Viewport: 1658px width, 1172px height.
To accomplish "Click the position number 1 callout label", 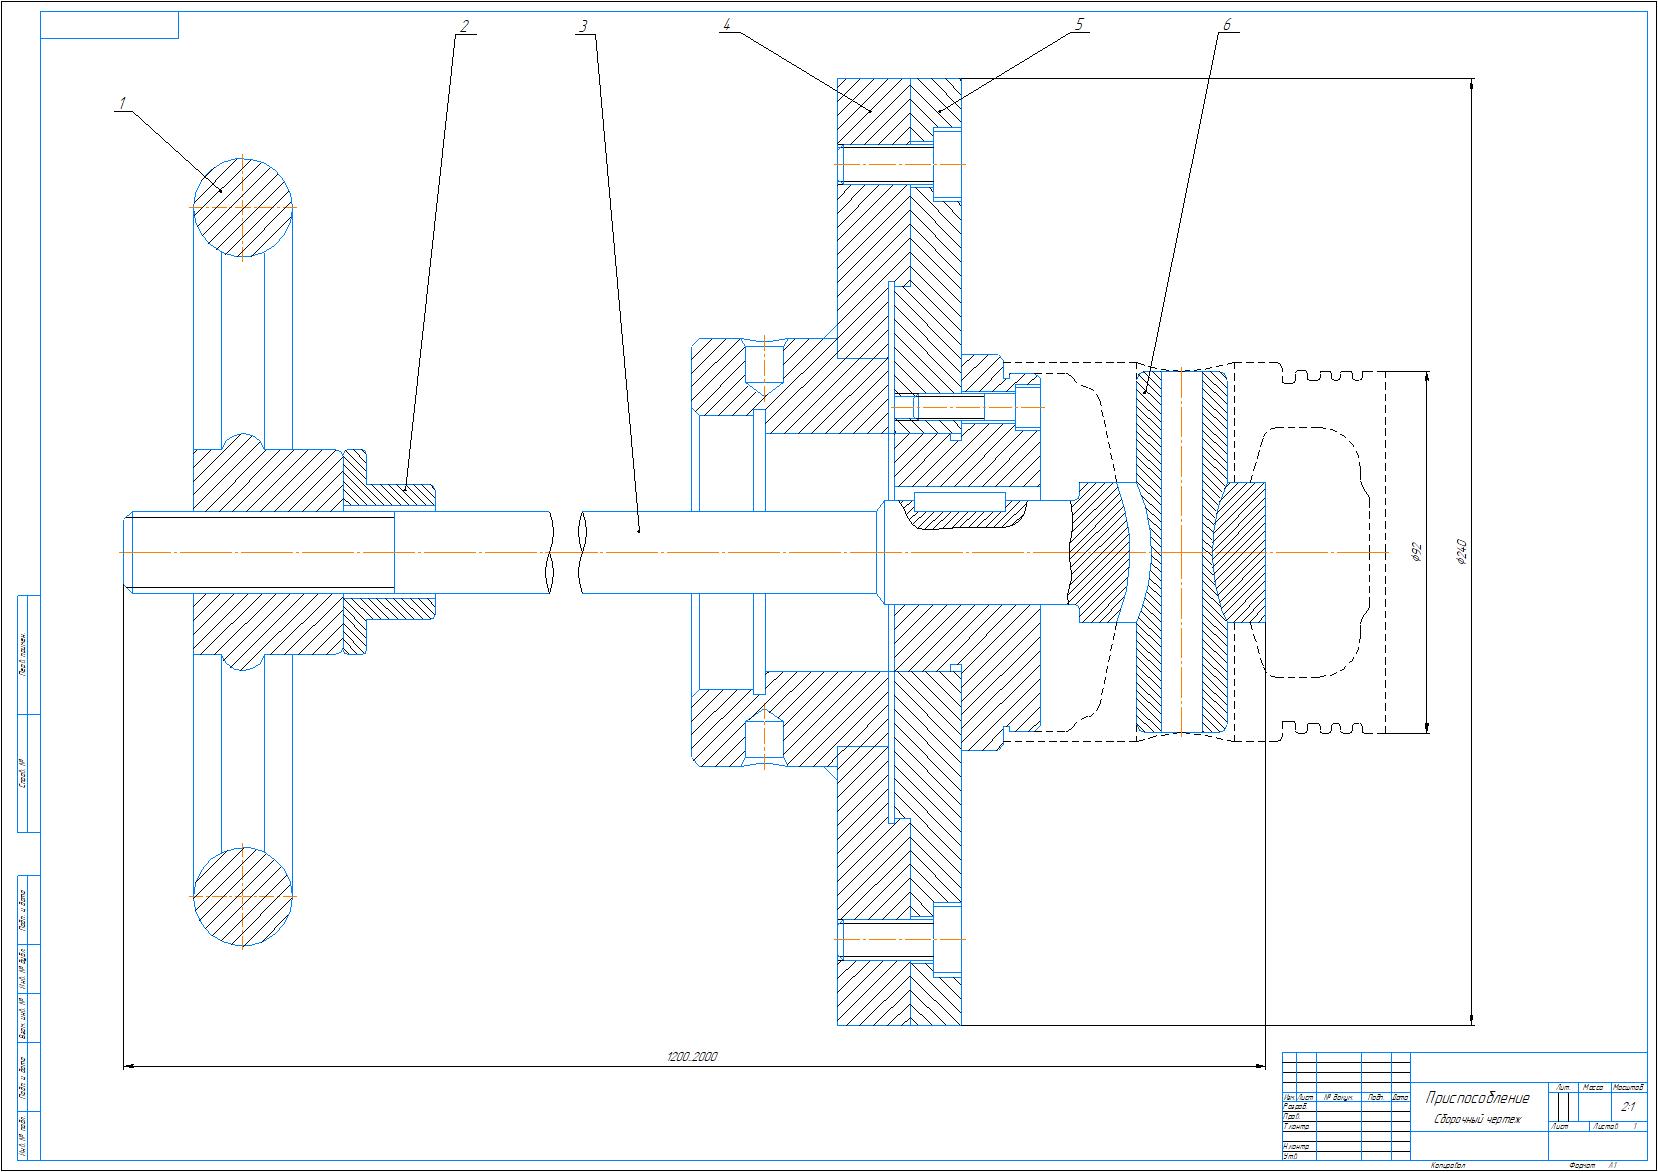I will pos(123,103).
